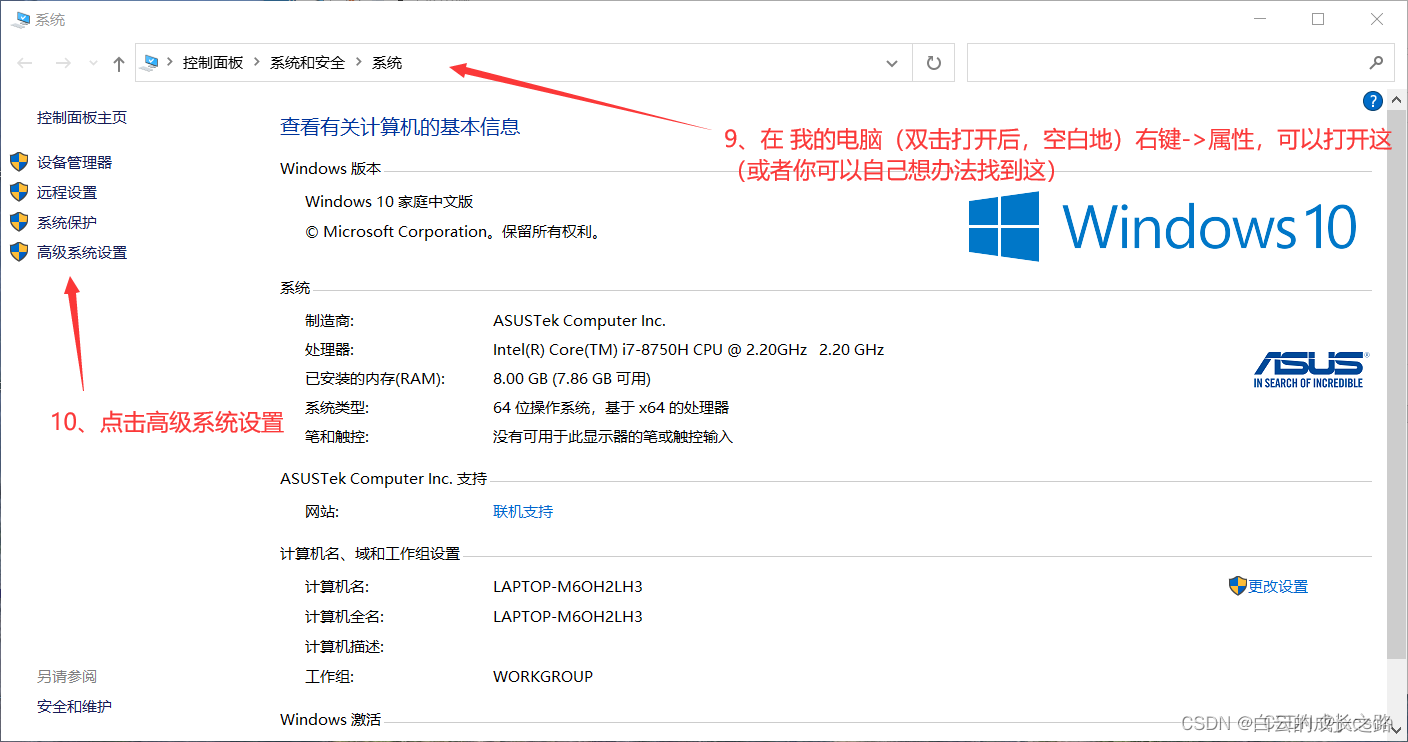Click the text Windows 10 家庭中文版
The width and height of the screenshot is (1408, 742).
click(389, 201)
